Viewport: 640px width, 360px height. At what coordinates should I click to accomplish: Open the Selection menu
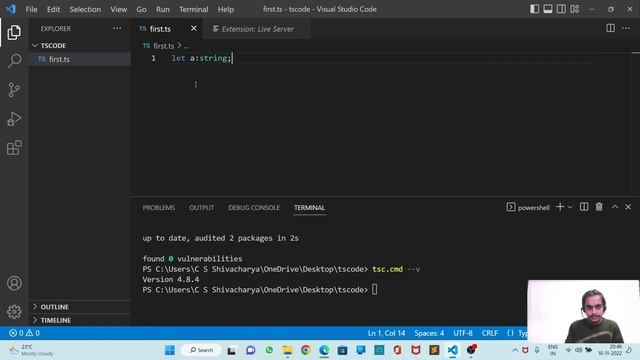[85, 9]
